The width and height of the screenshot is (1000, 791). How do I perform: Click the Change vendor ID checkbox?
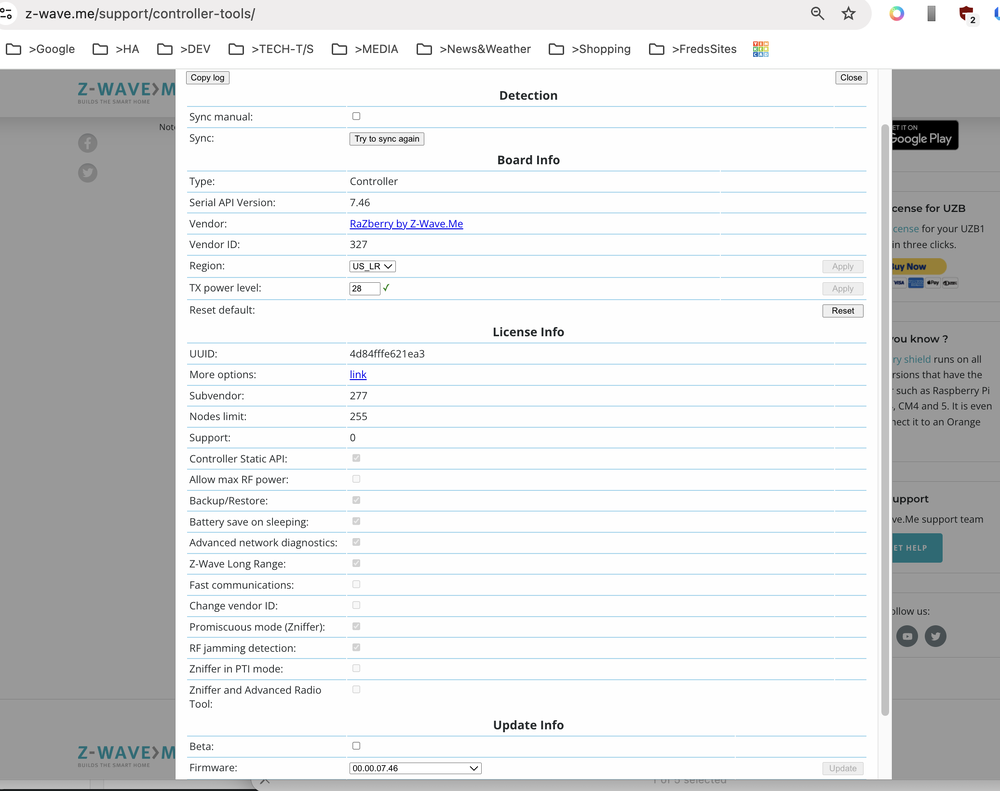(357, 605)
